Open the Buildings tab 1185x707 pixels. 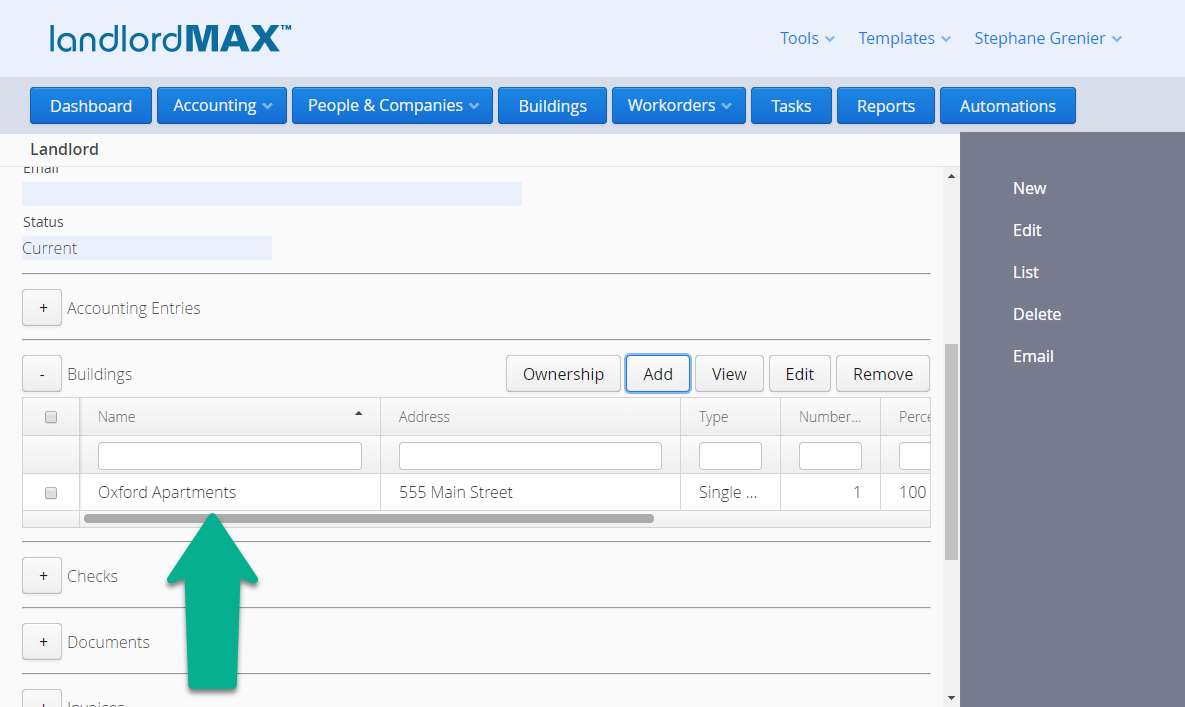click(x=552, y=106)
